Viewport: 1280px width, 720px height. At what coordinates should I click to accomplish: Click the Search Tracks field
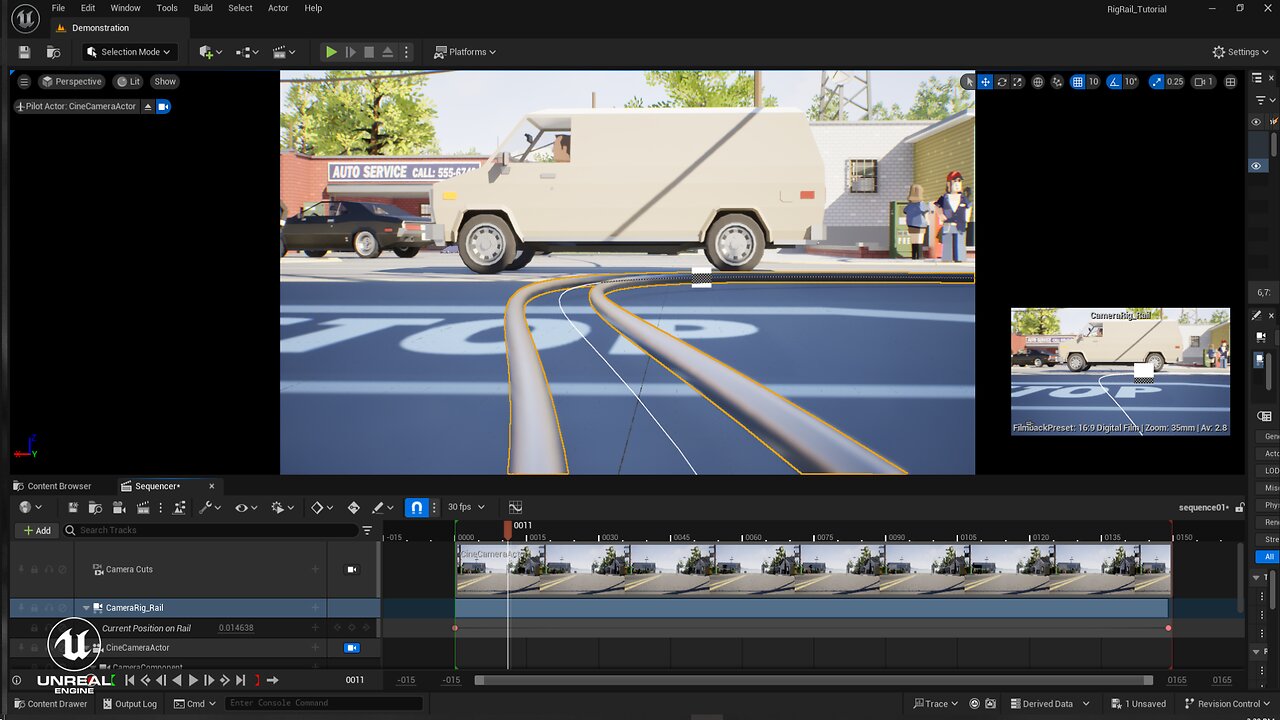pos(210,531)
